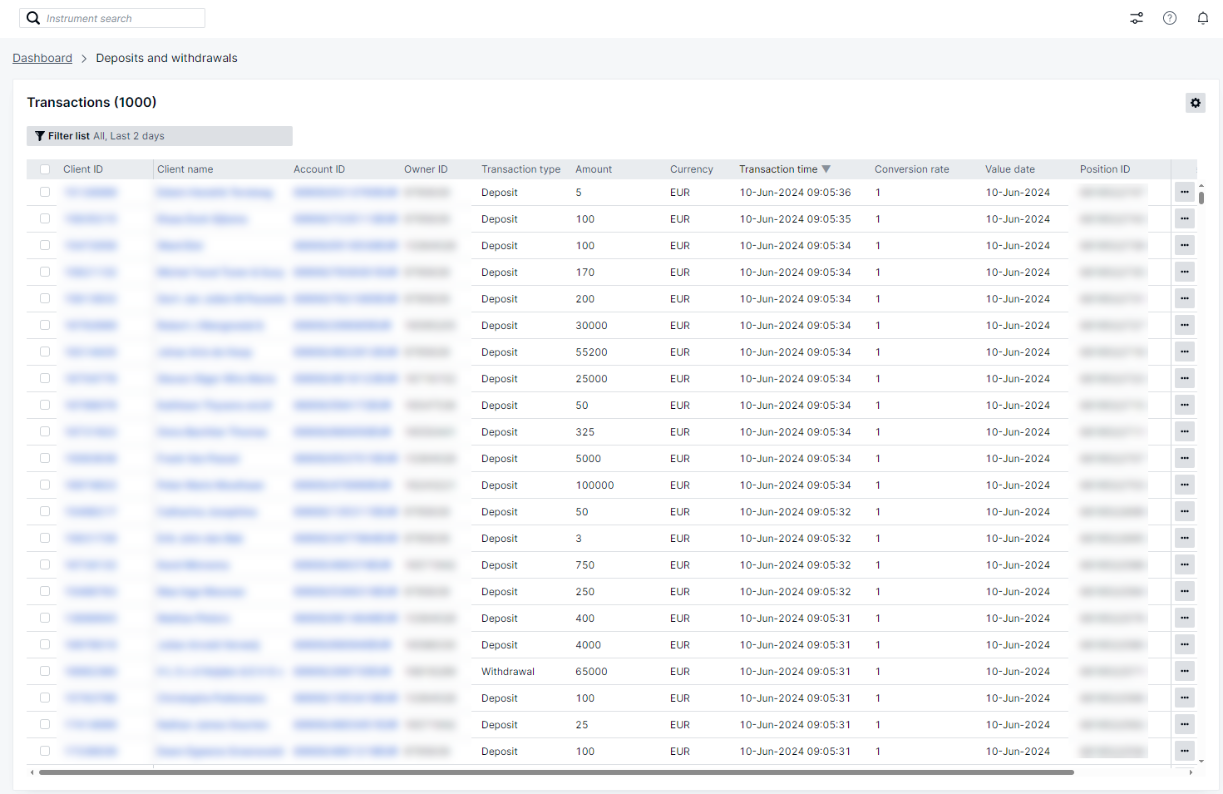
Task: Go to Dashboard breadcrumb link
Action: click(x=42, y=58)
